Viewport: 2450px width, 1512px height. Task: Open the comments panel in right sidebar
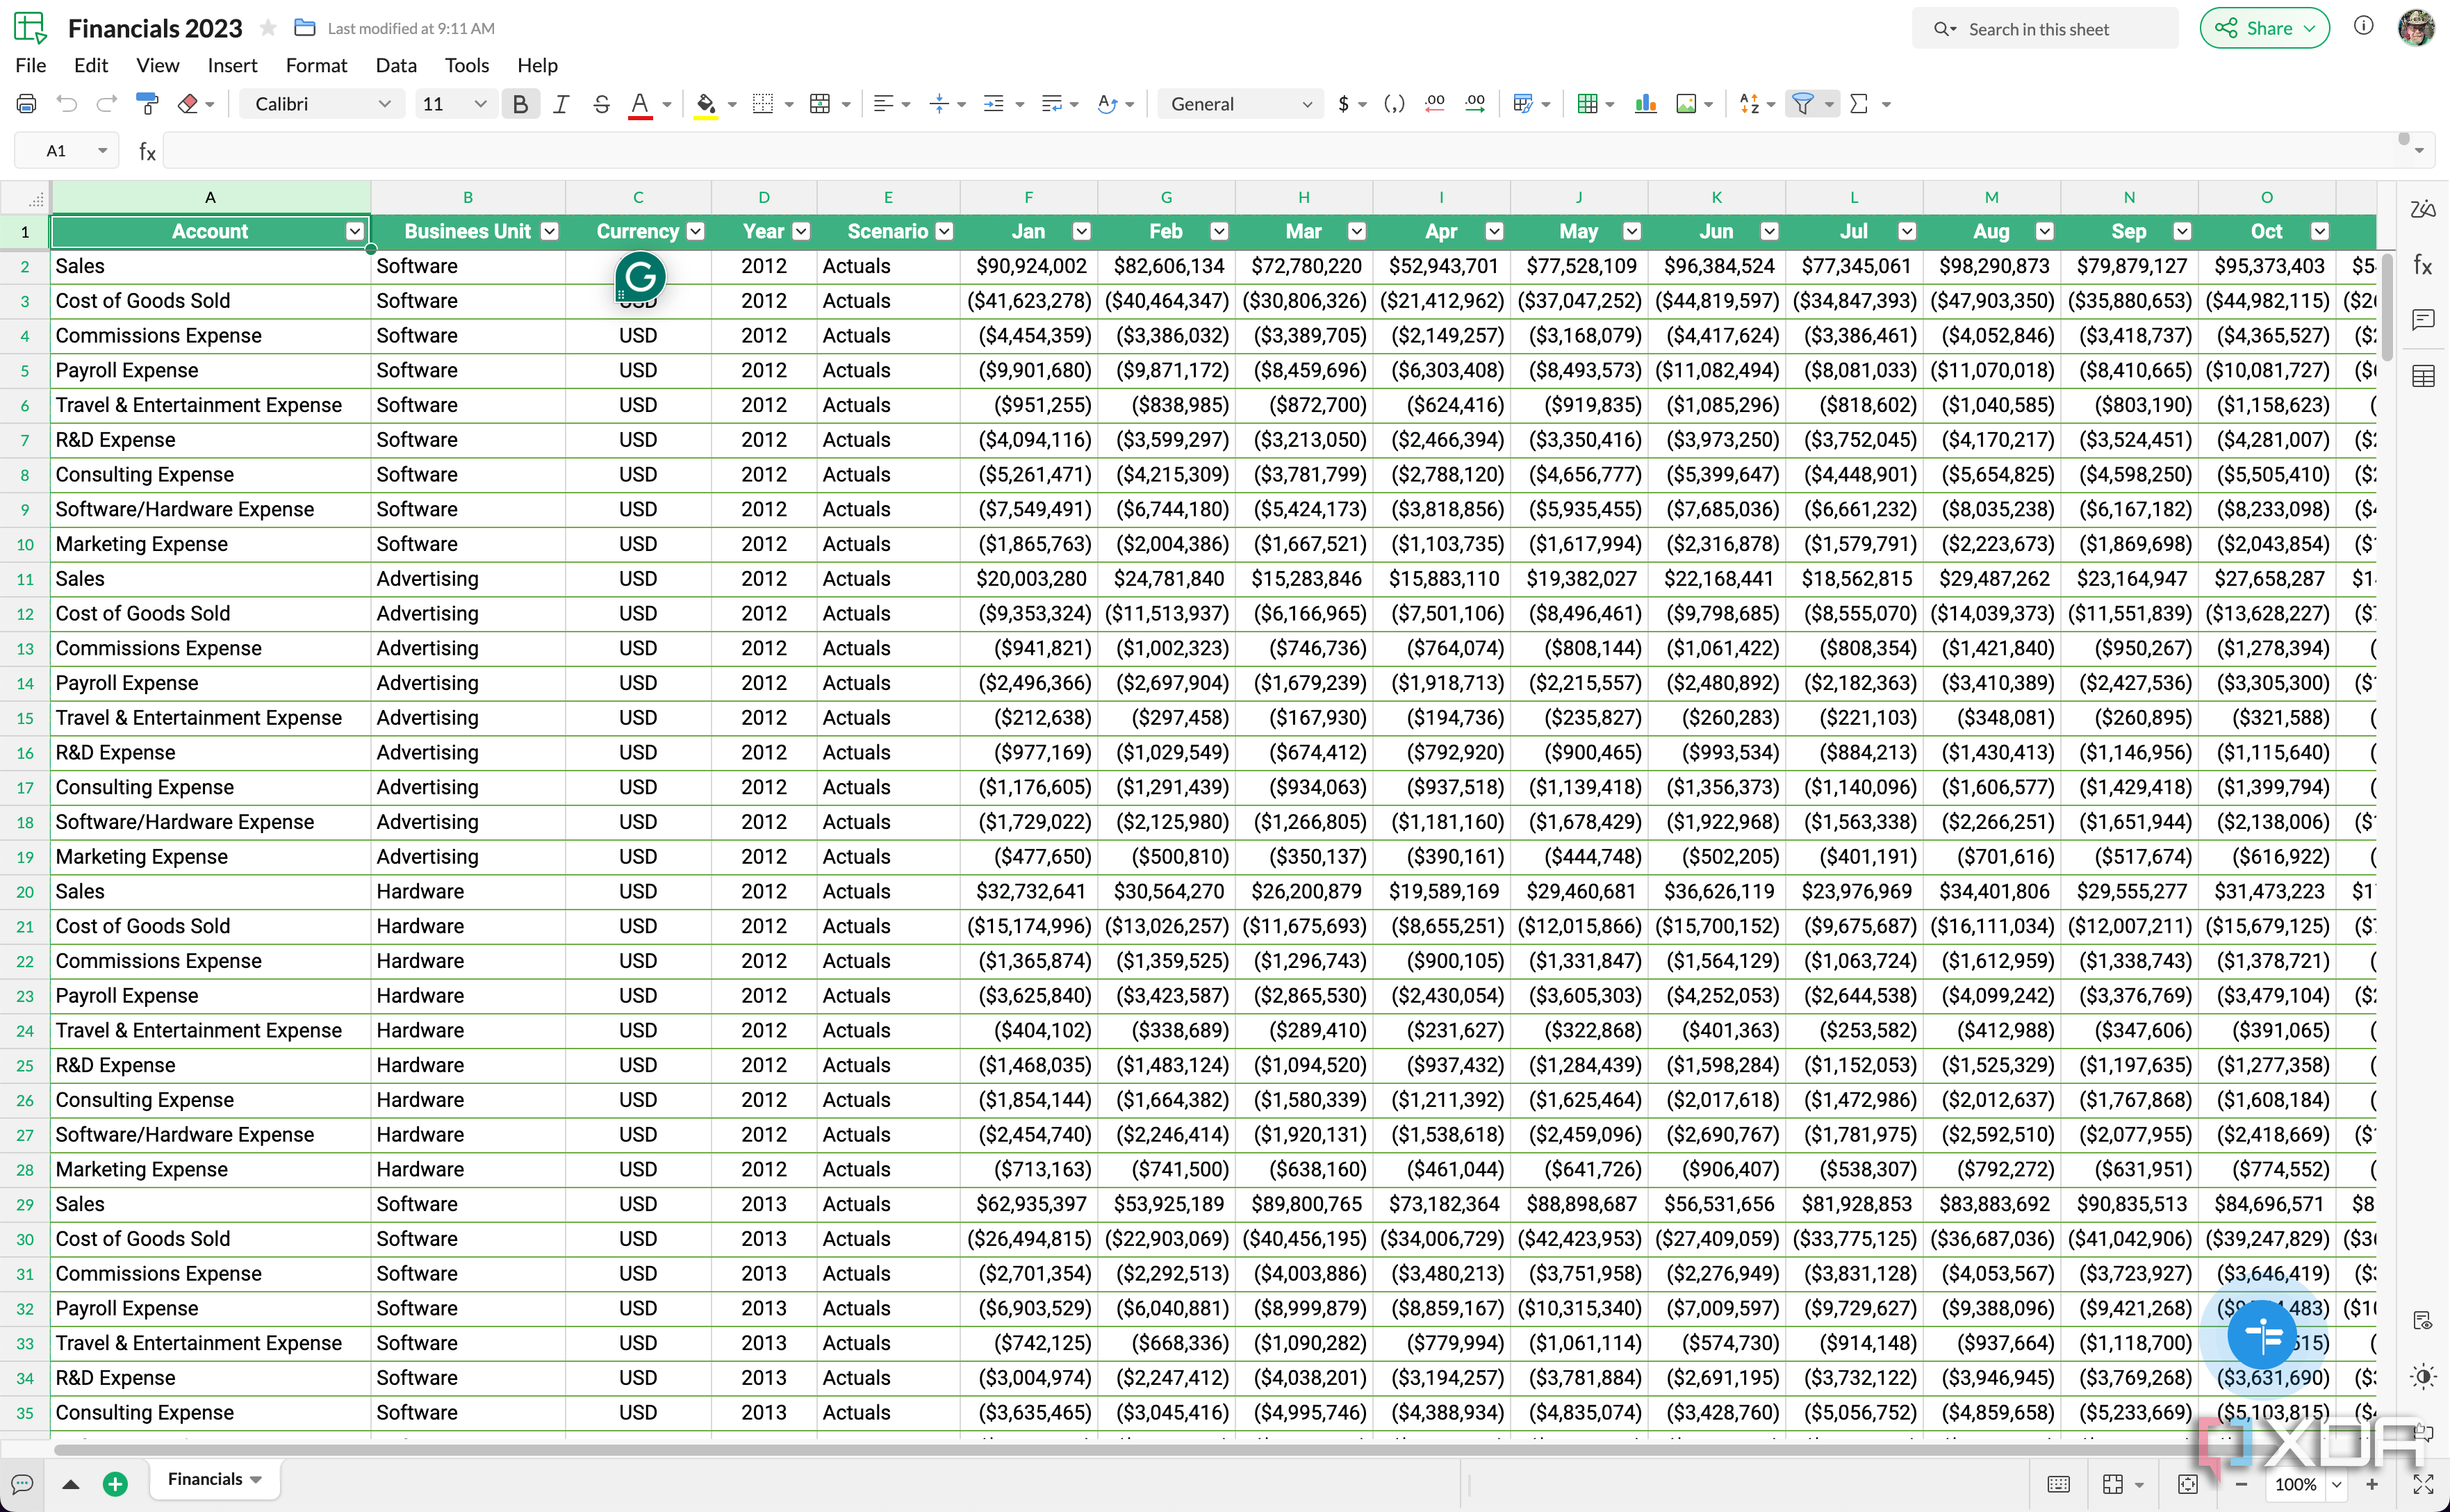point(2423,320)
